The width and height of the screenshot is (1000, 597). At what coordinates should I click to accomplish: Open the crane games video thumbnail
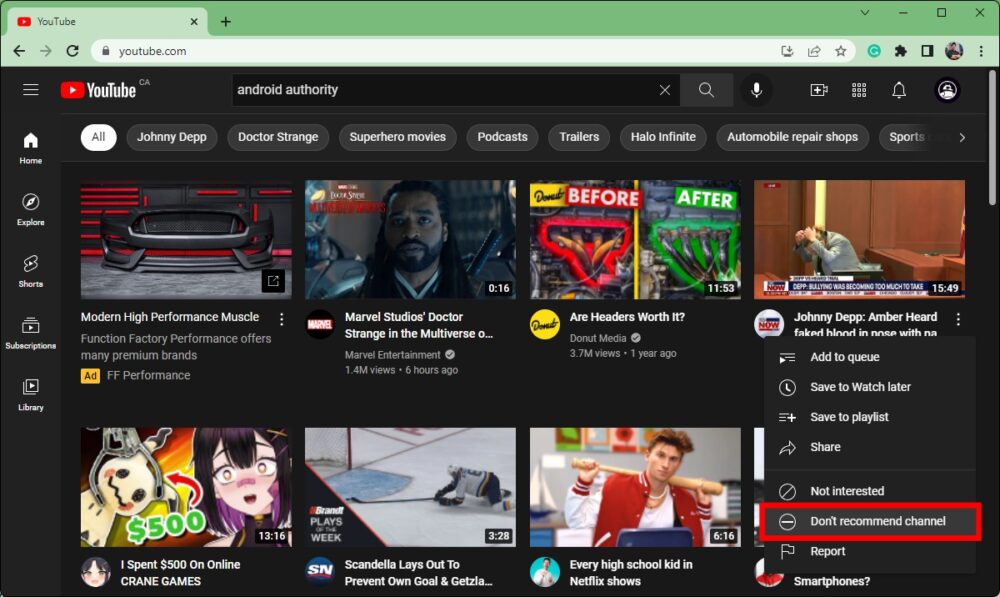coord(186,487)
